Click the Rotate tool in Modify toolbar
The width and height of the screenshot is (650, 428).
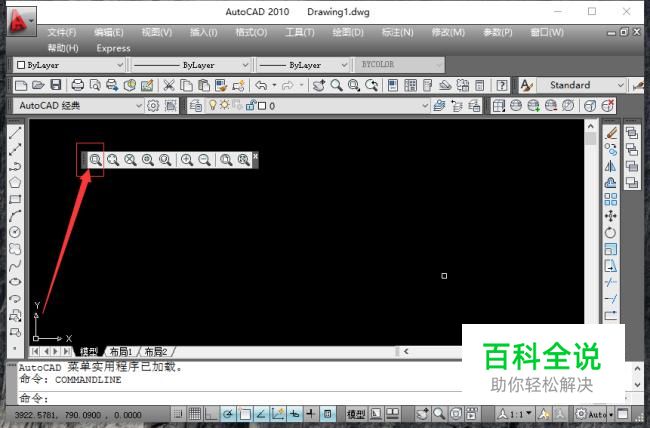(x=611, y=232)
